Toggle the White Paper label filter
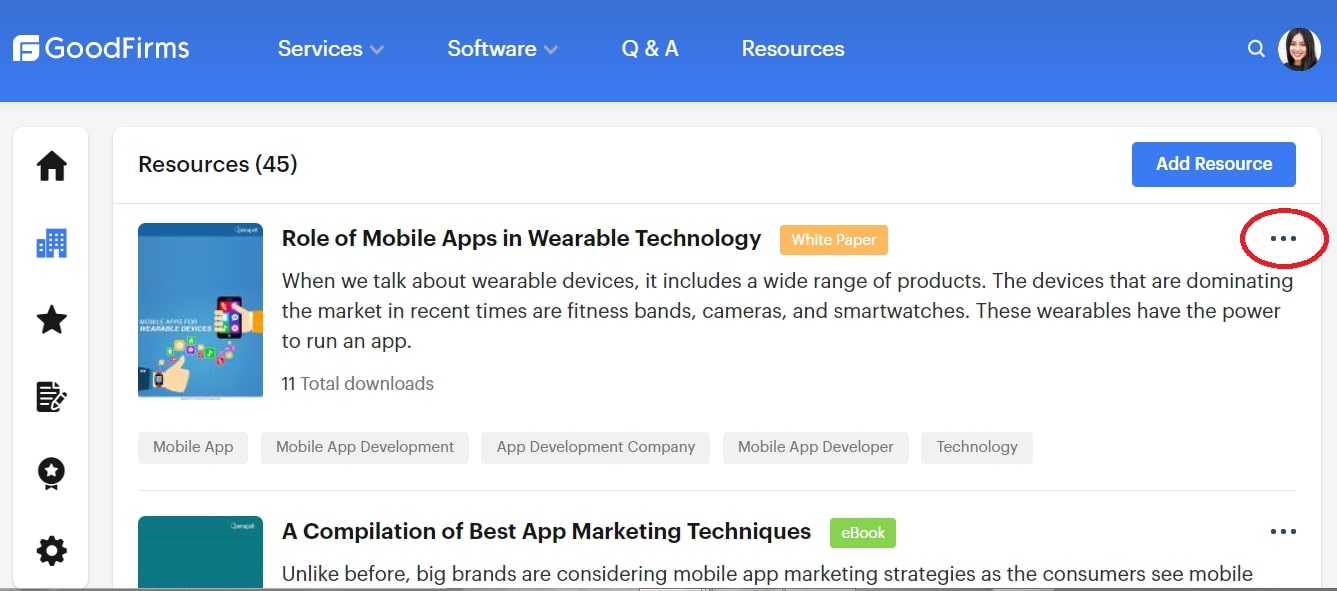Screen dimensions: 1337x591 (833, 240)
